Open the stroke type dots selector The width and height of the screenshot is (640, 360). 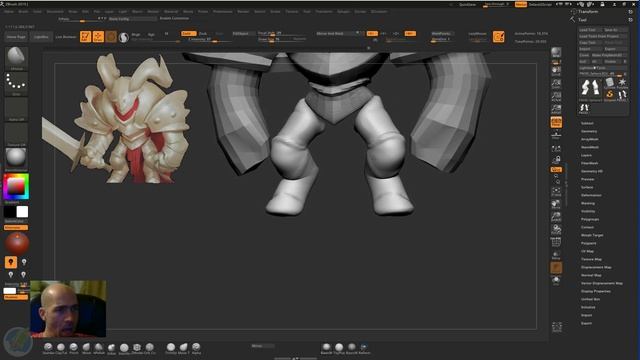(x=16, y=84)
